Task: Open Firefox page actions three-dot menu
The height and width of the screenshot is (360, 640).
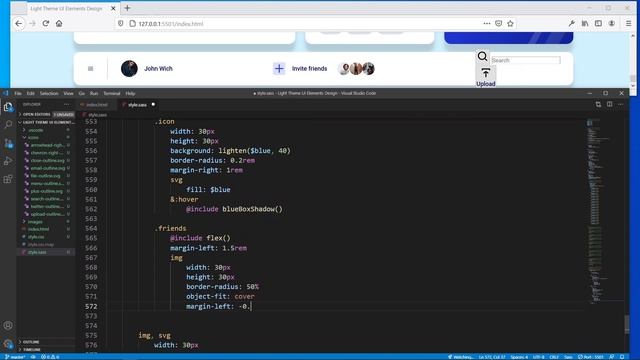Action: 487,24
